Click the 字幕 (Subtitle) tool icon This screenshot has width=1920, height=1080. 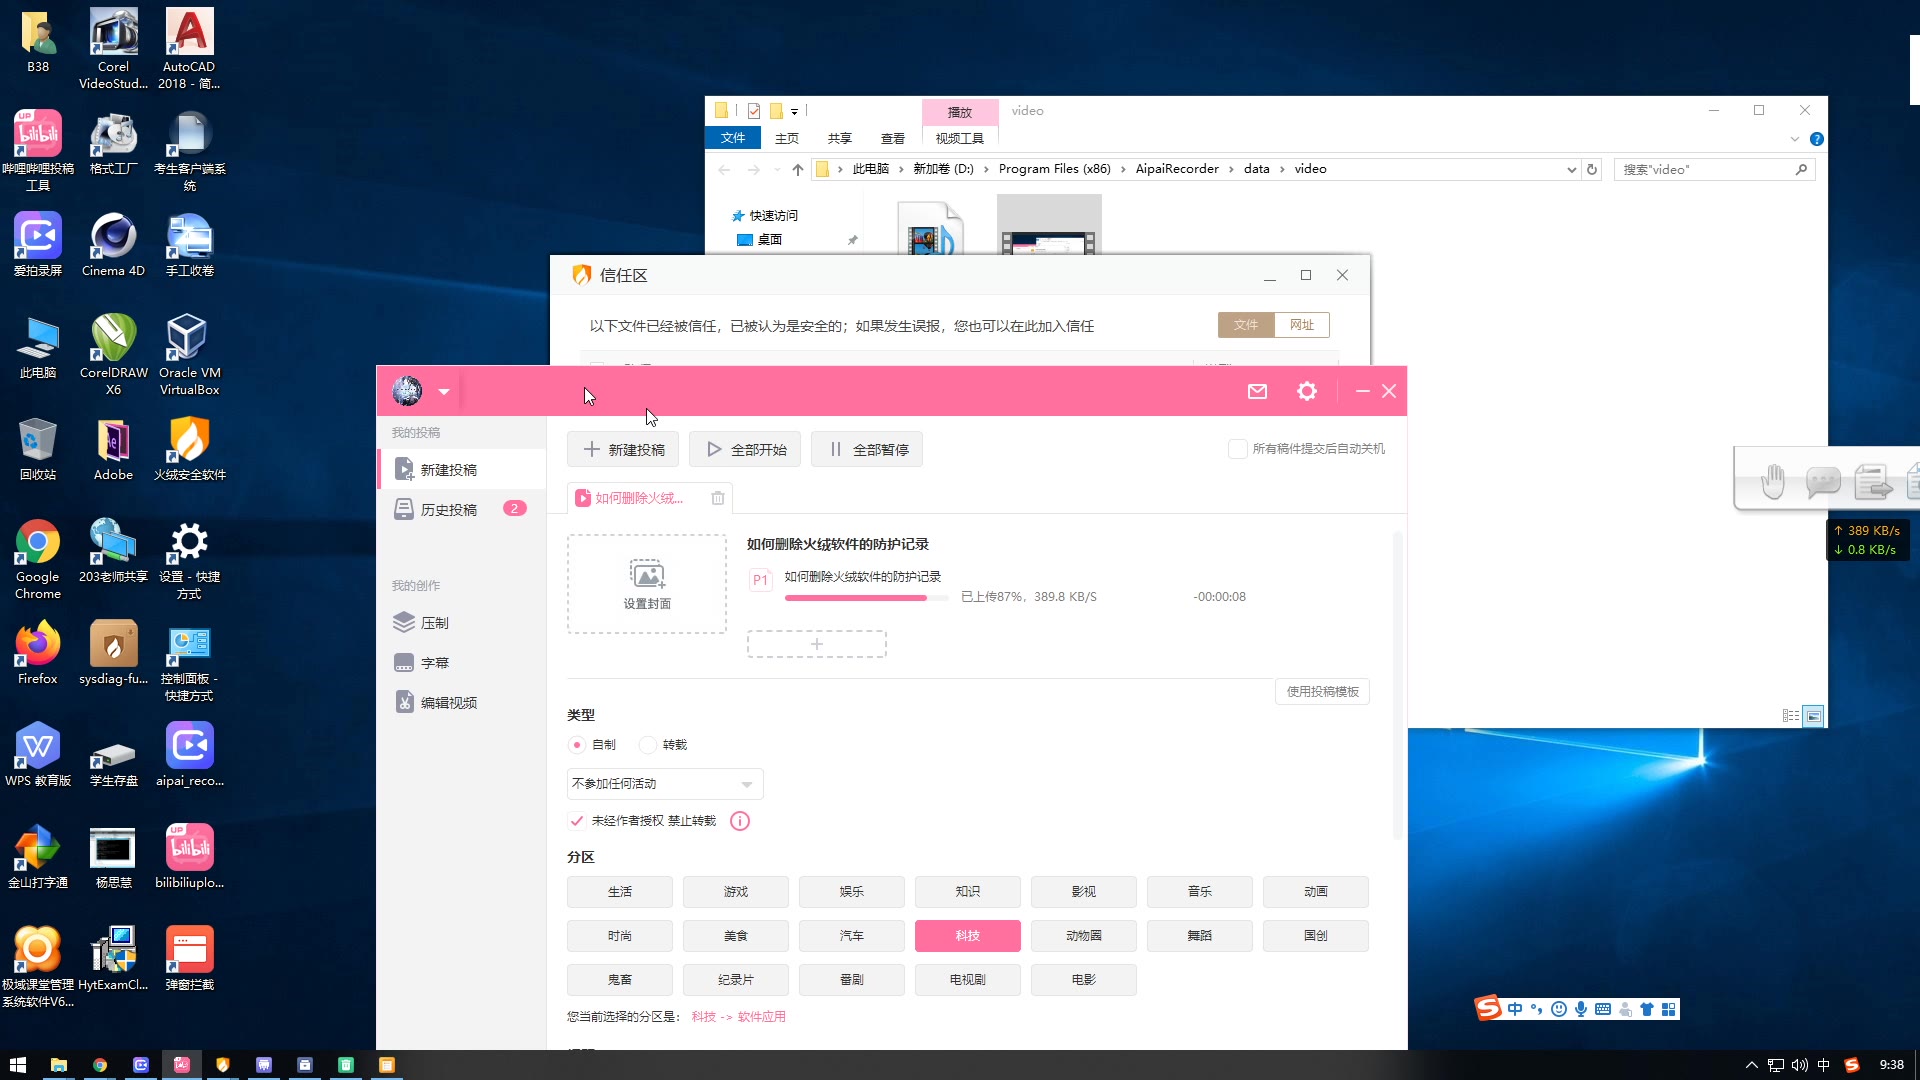click(x=404, y=662)
